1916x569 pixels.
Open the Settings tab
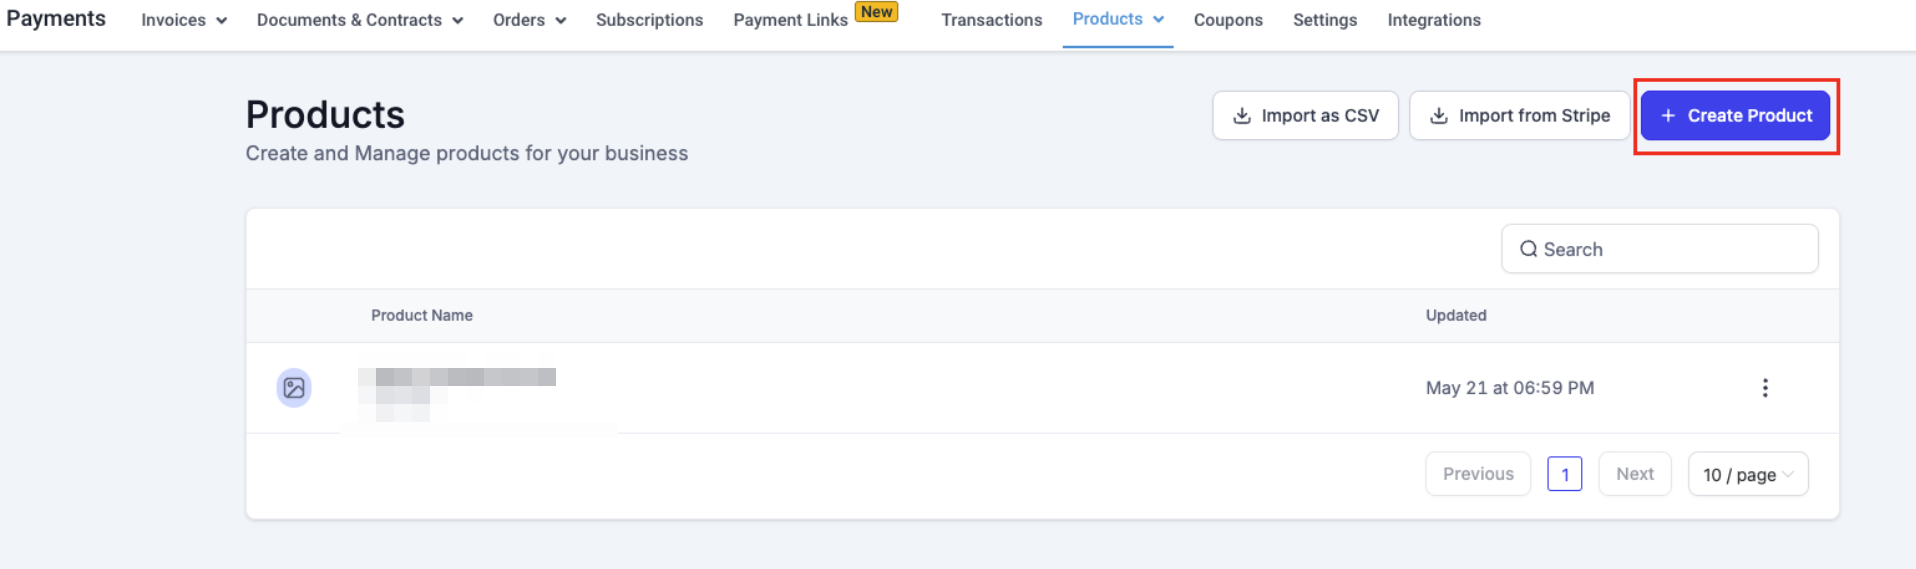coord(1325,20)
